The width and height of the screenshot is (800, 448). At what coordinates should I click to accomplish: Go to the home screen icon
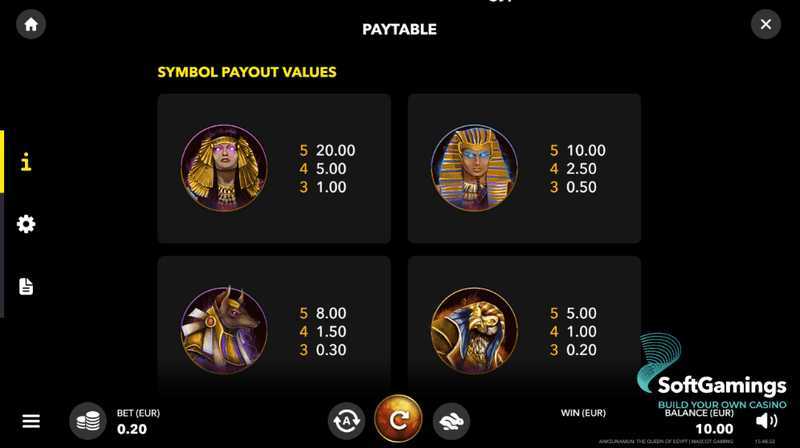31,24
